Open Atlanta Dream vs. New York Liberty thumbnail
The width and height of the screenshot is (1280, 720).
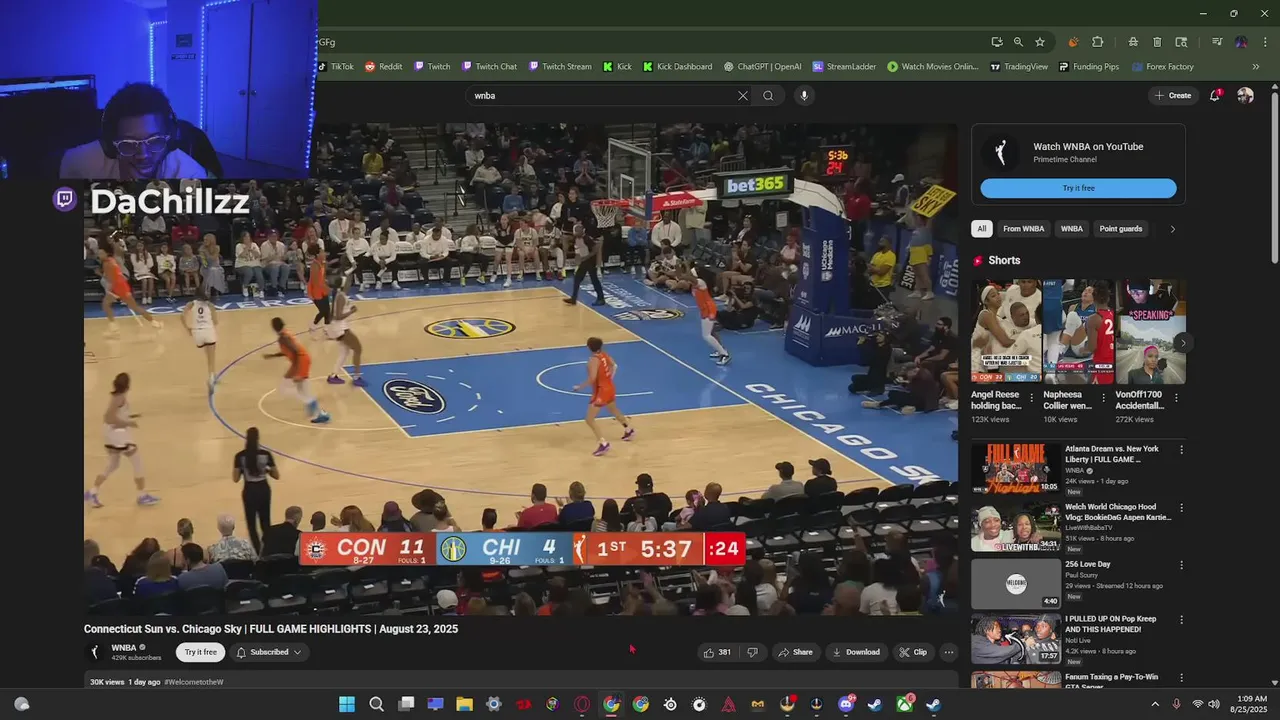click(x=1015, y=468)
